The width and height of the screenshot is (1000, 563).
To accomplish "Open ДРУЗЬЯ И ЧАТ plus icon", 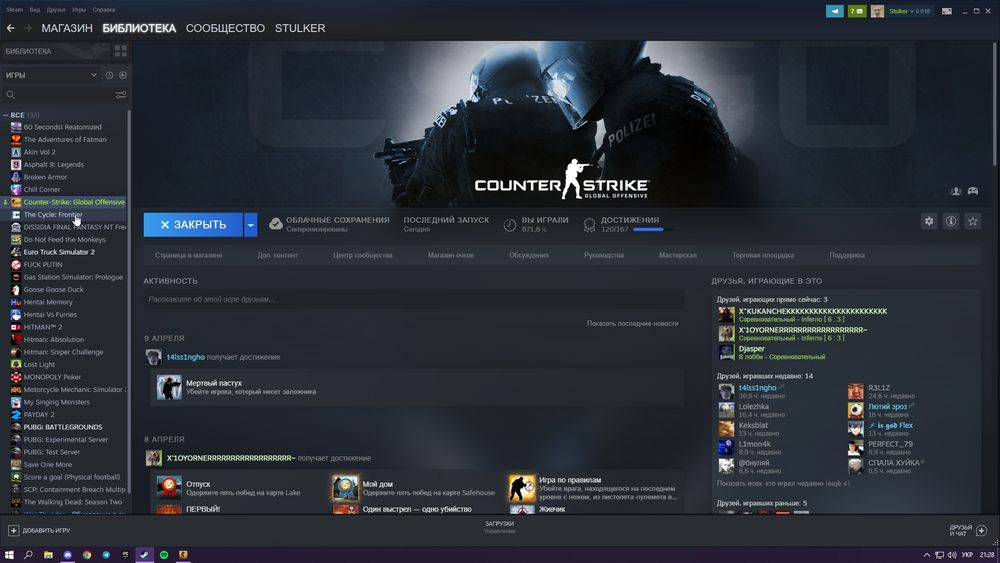I will click(982, 530).
